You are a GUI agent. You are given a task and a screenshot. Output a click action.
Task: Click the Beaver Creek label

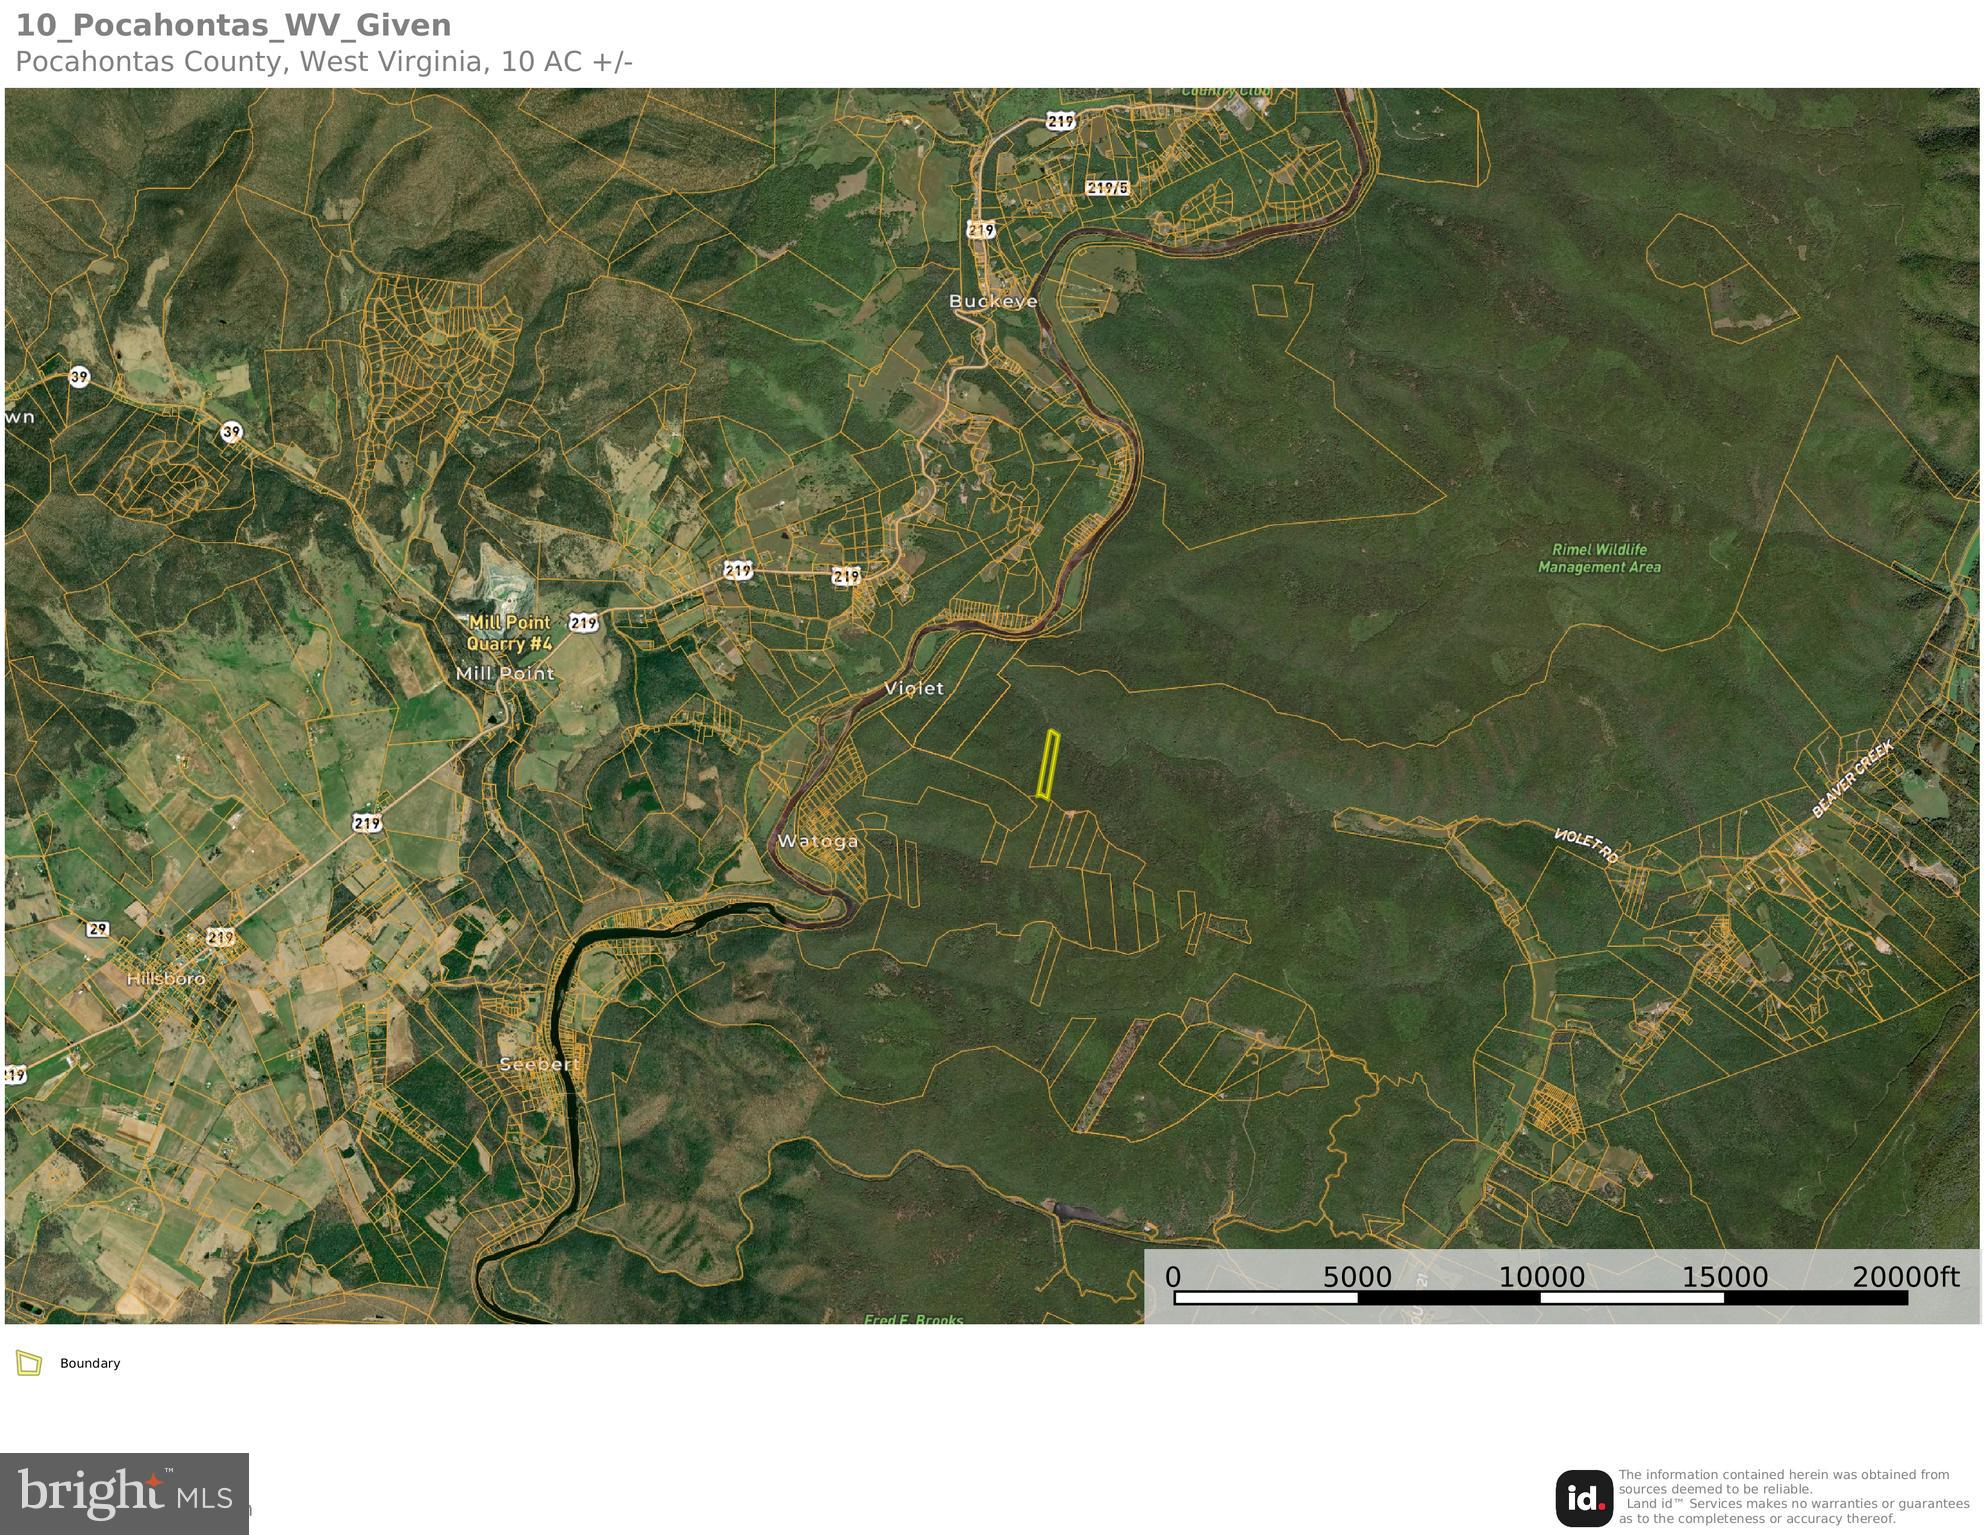[1852, 778]
